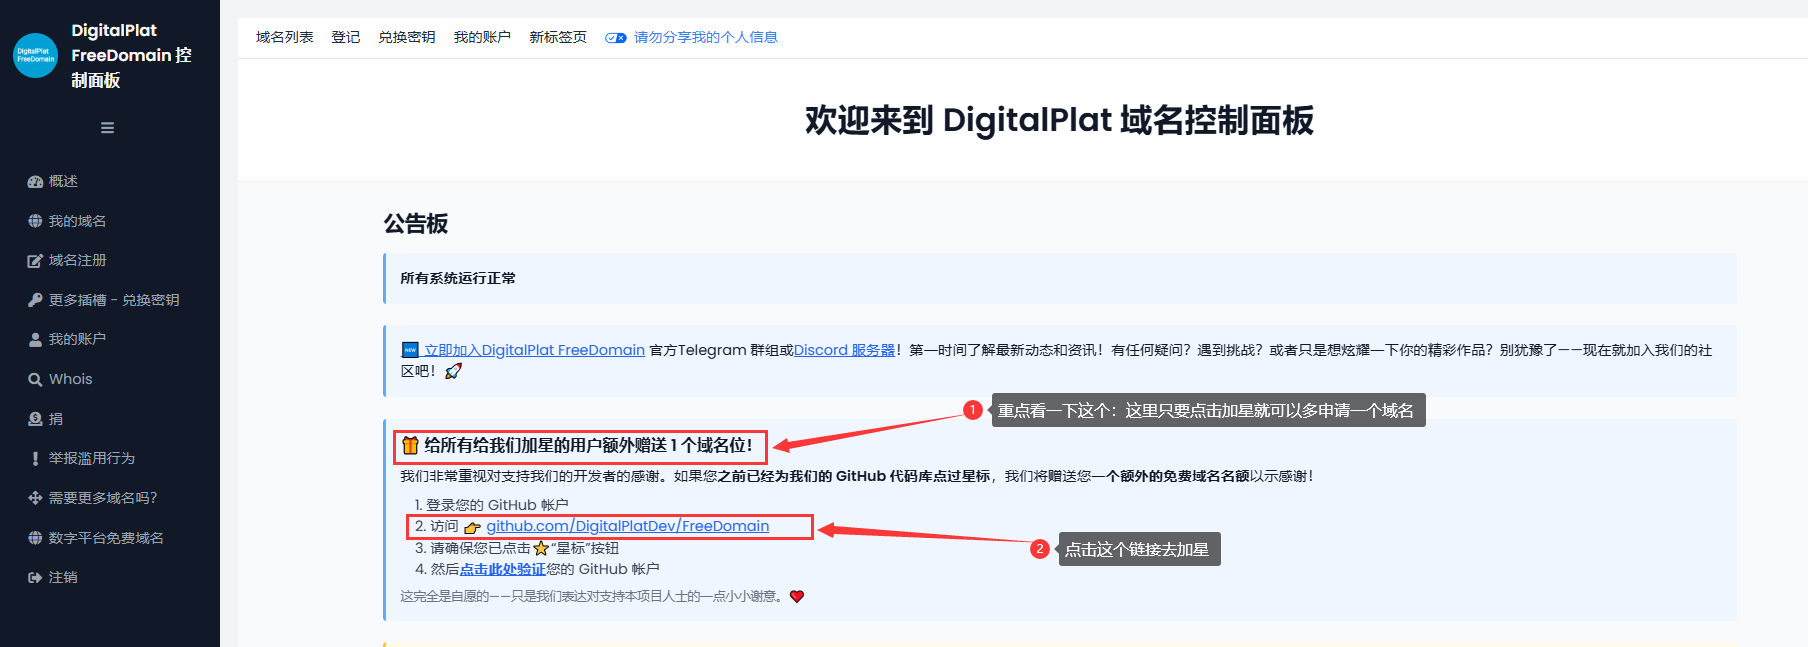Click 公告板 heading

[x=416, y=224]
